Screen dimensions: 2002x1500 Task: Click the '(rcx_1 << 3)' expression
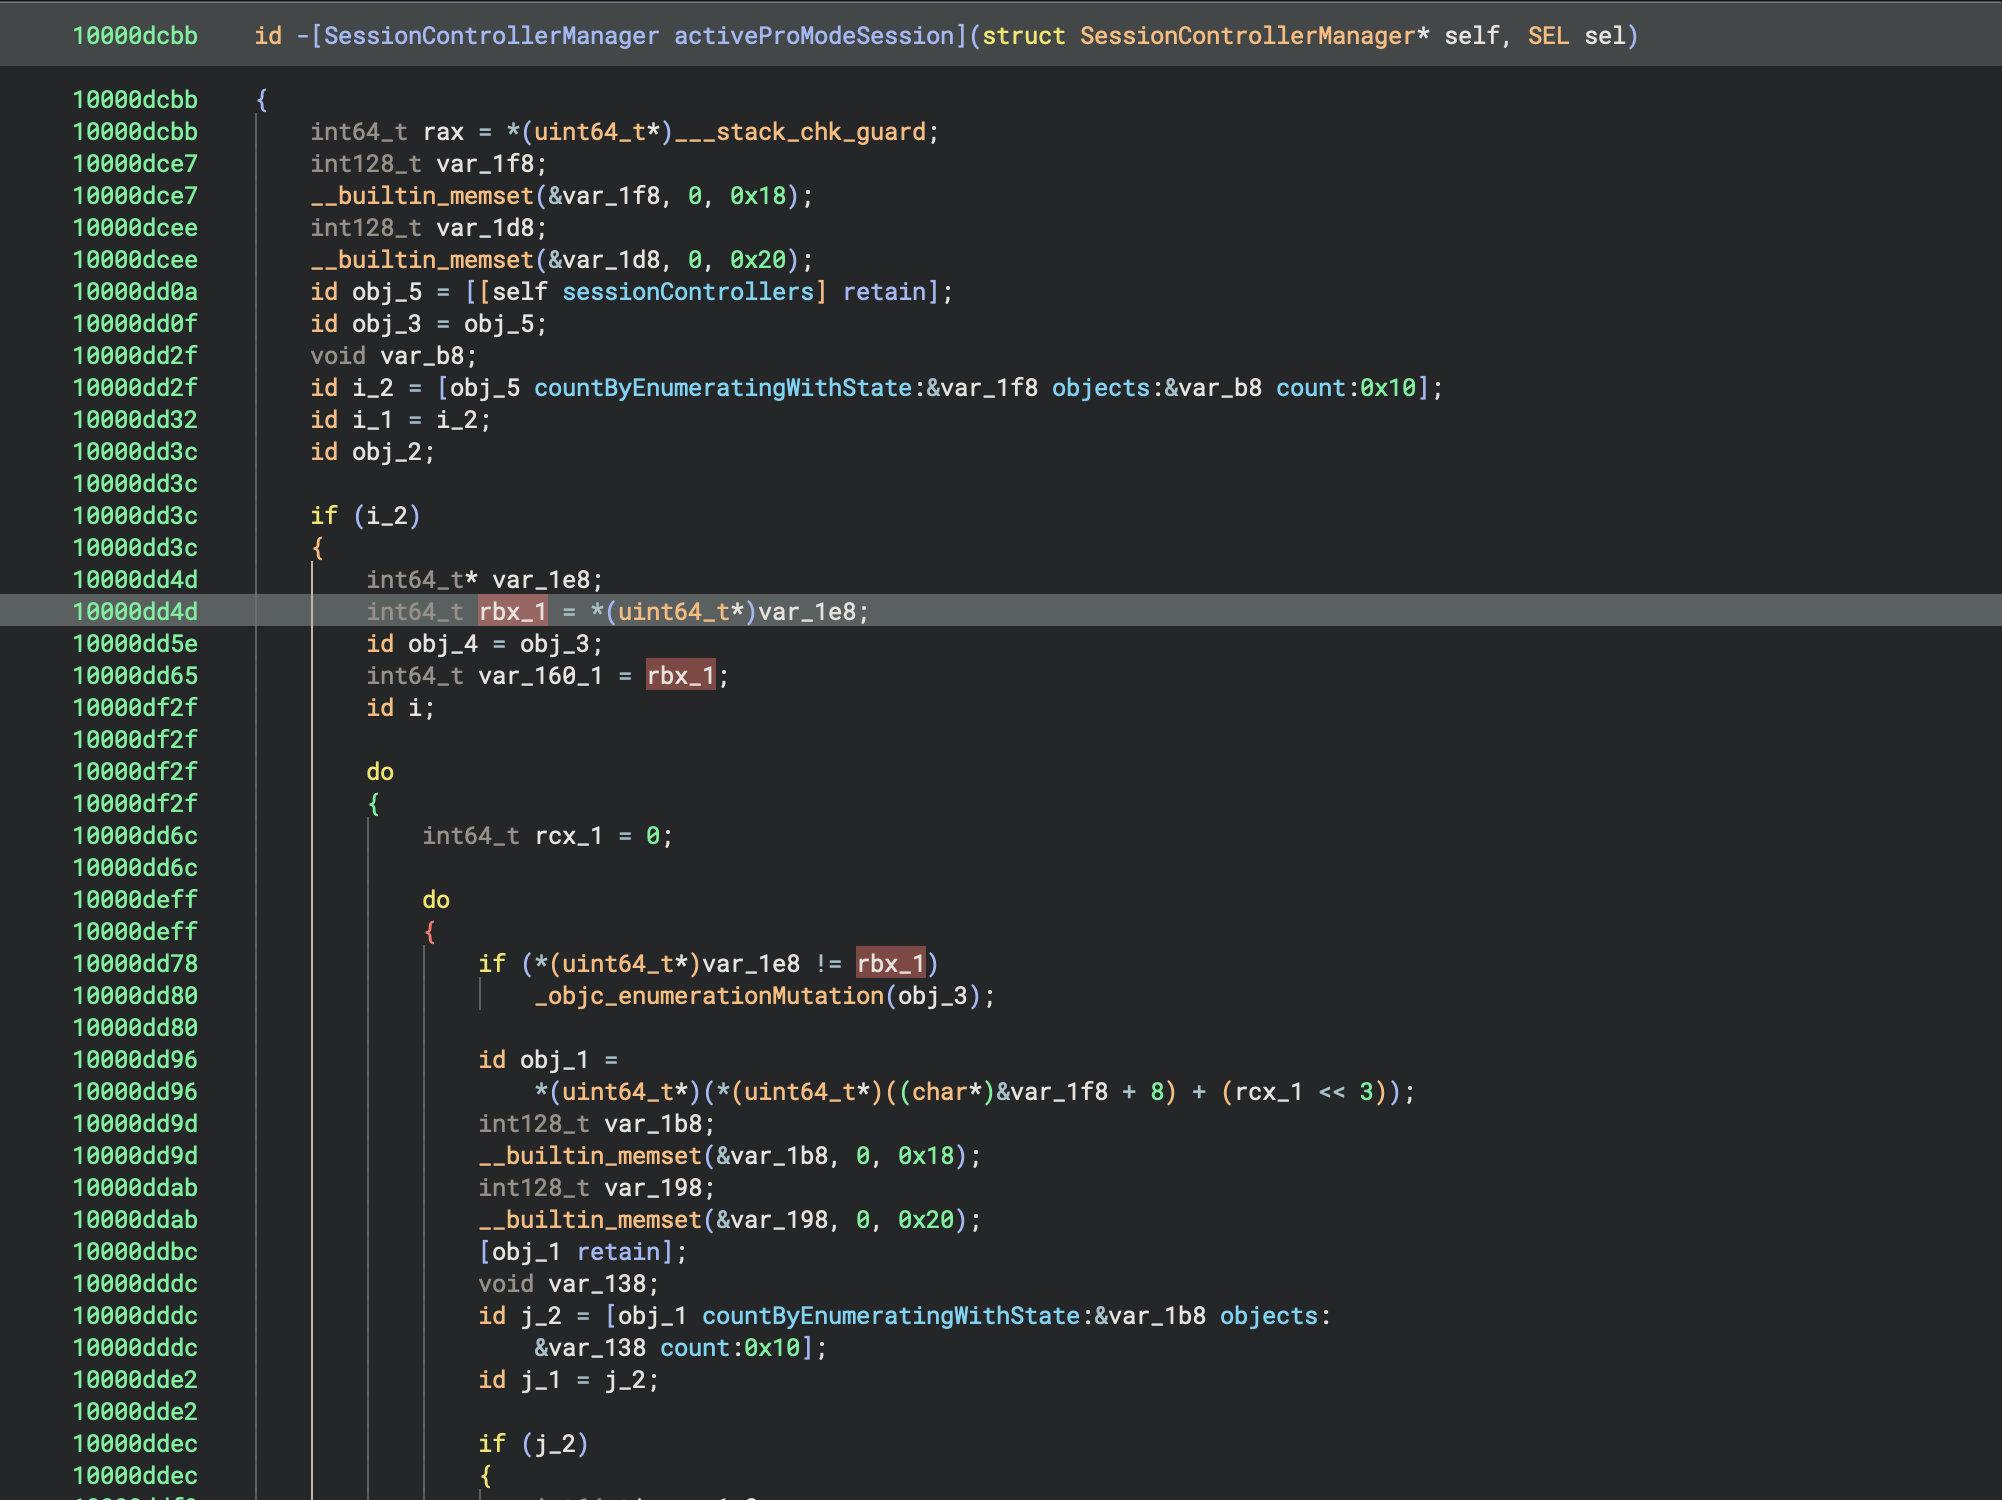[x=1304, y=1092]
